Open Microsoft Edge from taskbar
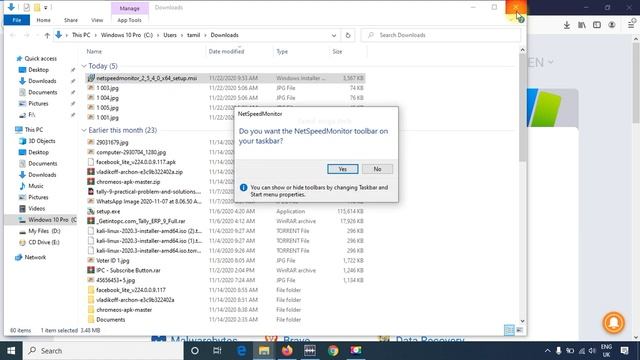 click(x=241, y=351)
